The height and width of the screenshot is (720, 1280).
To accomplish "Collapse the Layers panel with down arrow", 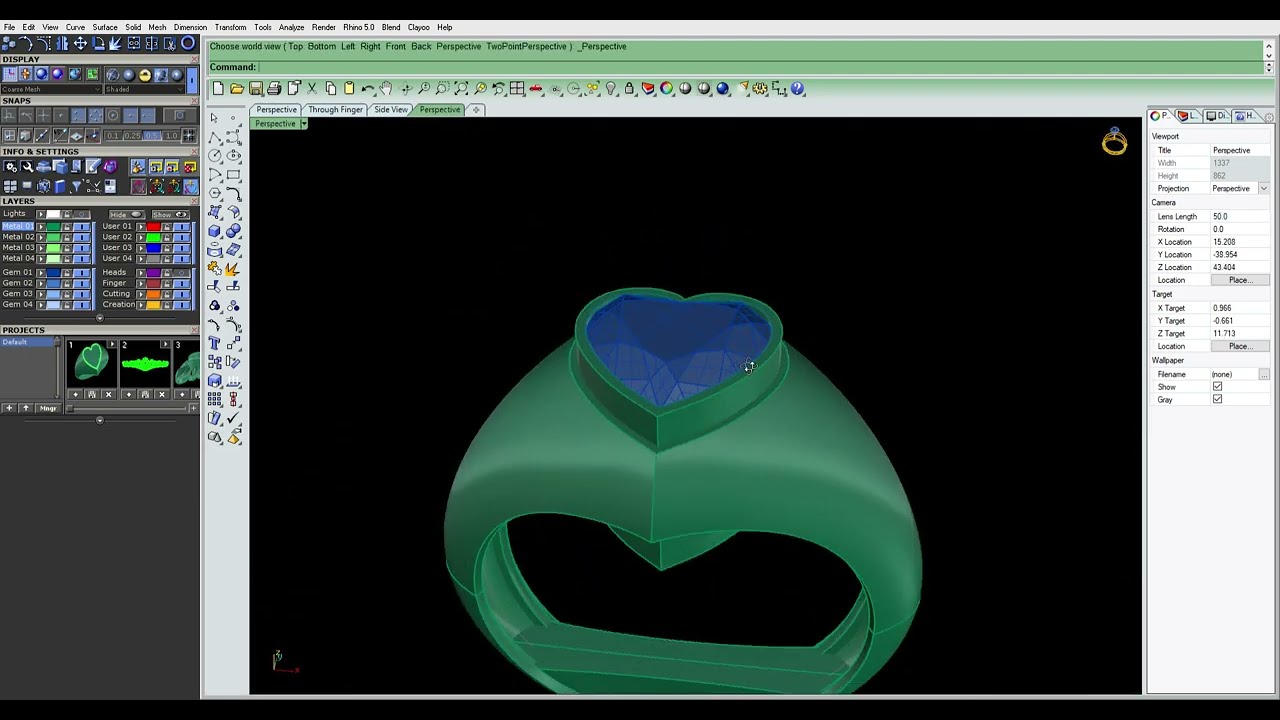I will (x=99, y=318).
